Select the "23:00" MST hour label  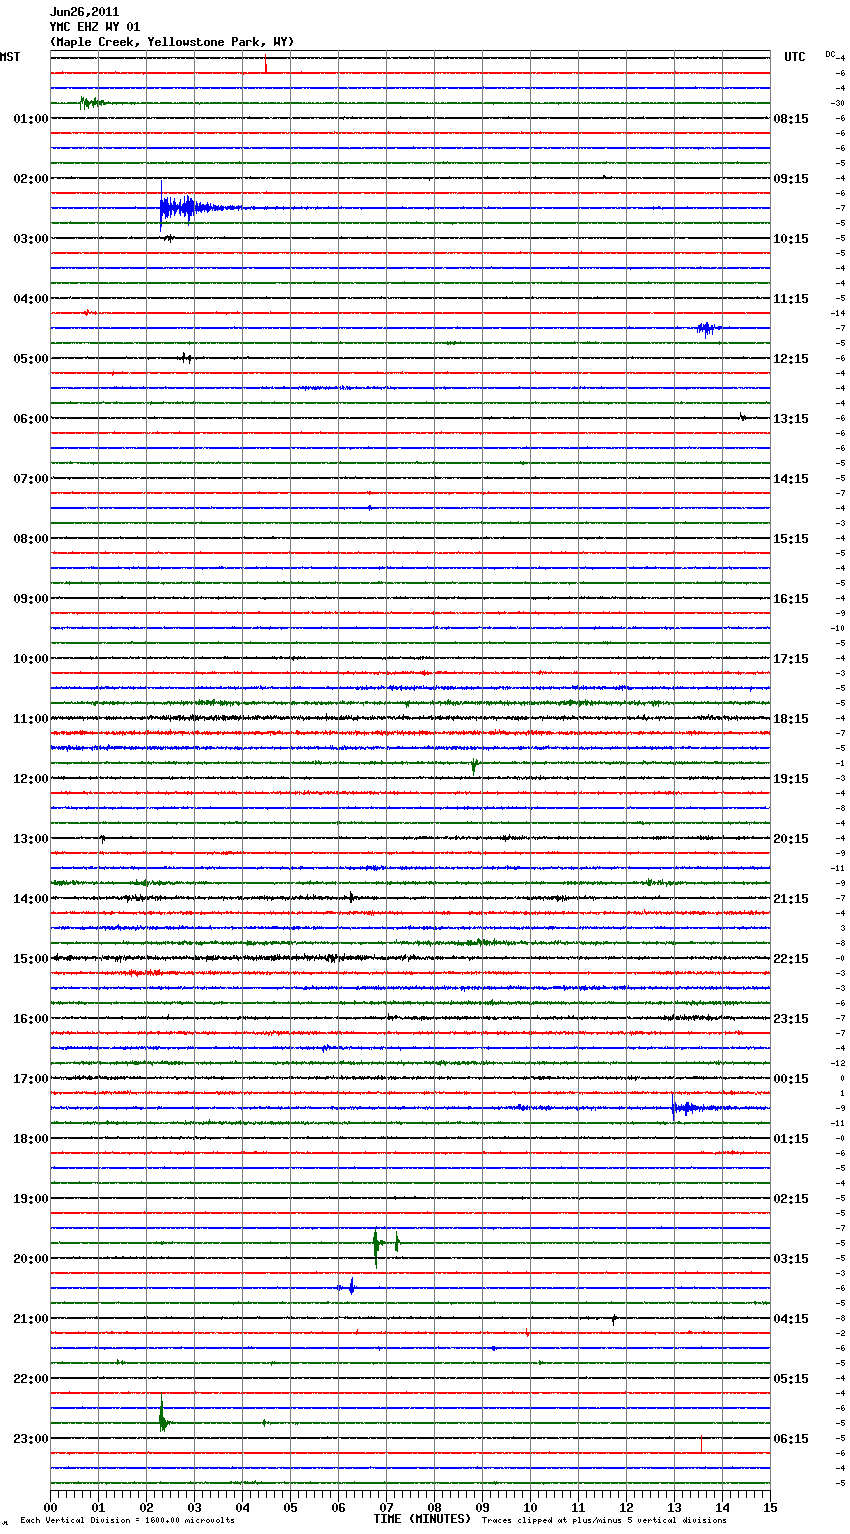[x=31, y=1439]
